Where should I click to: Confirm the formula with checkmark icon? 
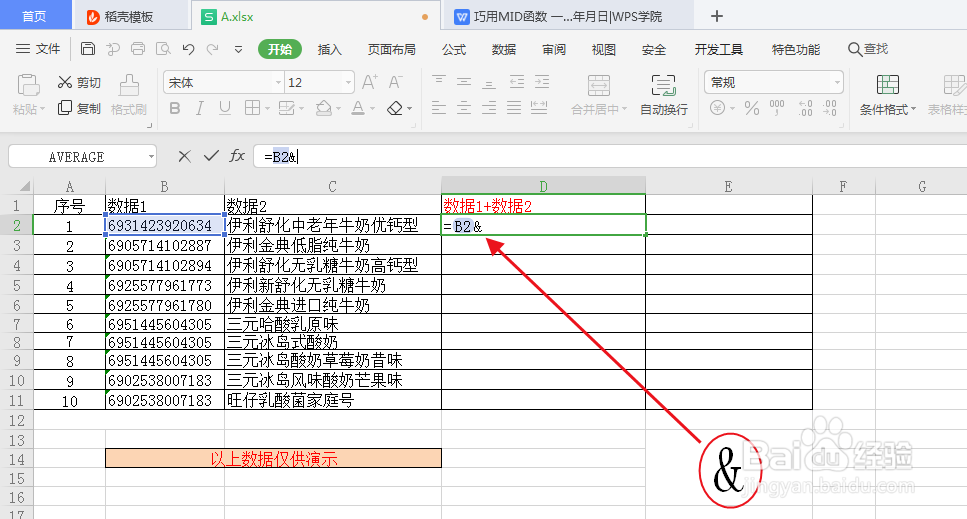click(211, 156)
